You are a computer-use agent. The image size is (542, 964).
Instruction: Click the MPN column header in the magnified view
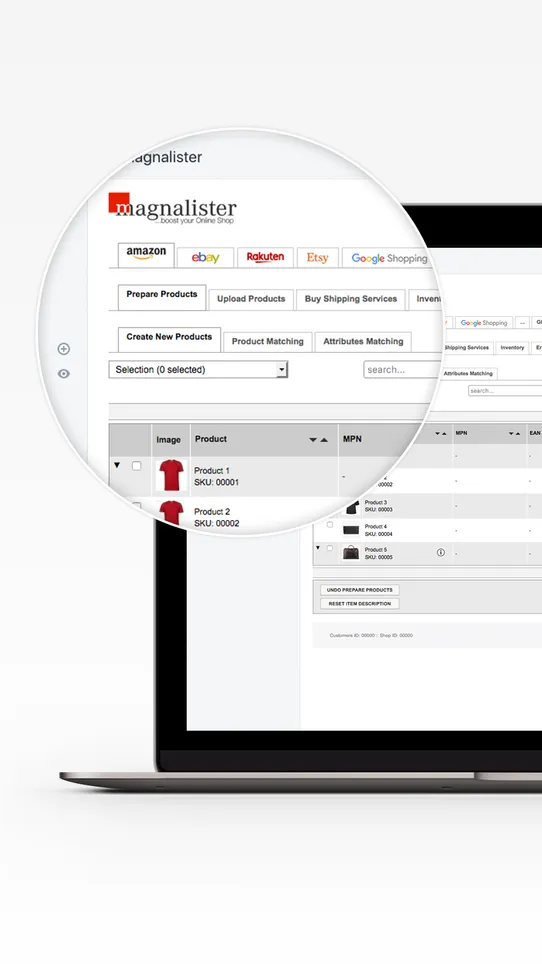pos(352,439)
